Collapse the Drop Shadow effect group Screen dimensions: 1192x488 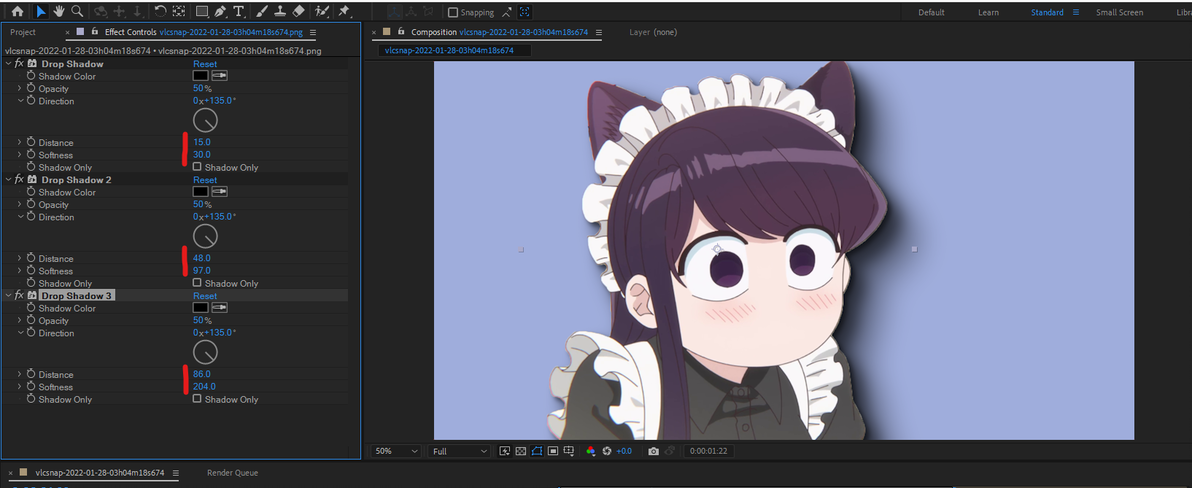[x=8, y=64]
